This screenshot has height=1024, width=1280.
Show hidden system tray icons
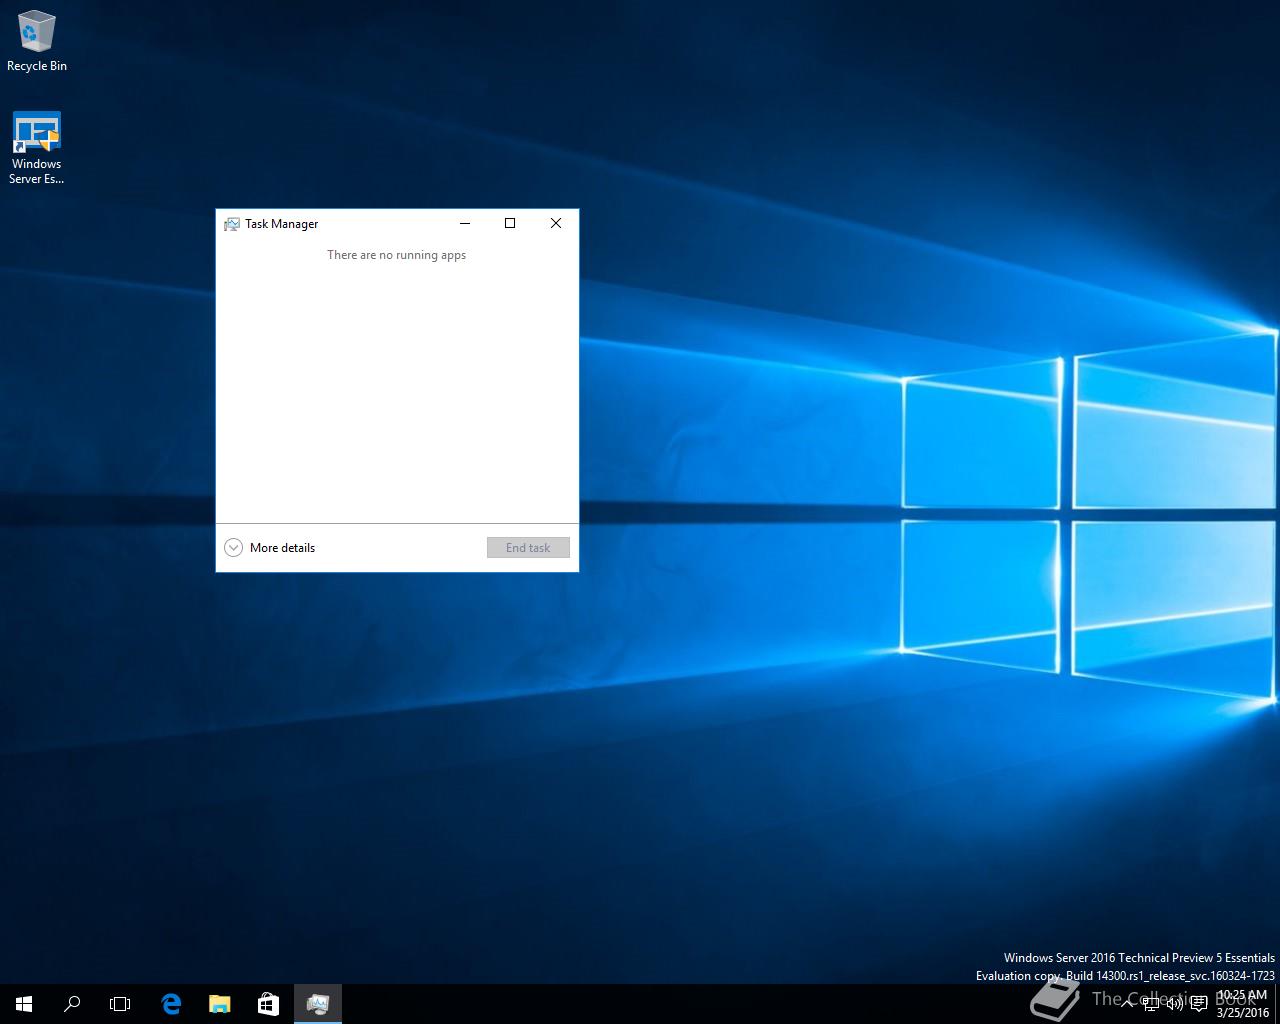(x=1127, y=1003)
